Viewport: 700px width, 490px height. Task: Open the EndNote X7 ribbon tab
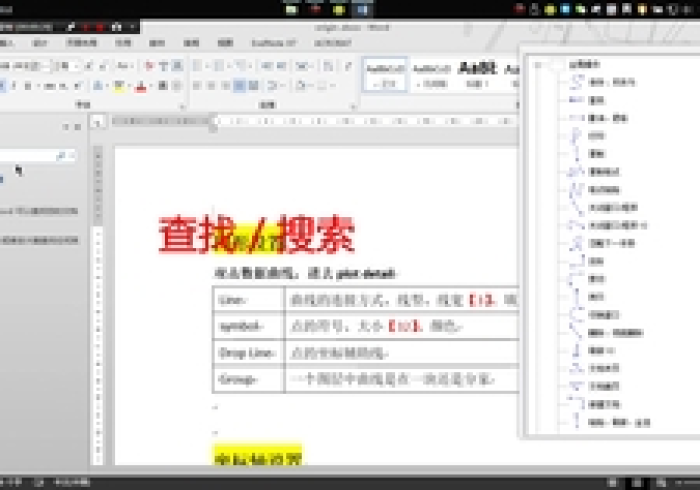pyautogui.click(x=274, y=43)
